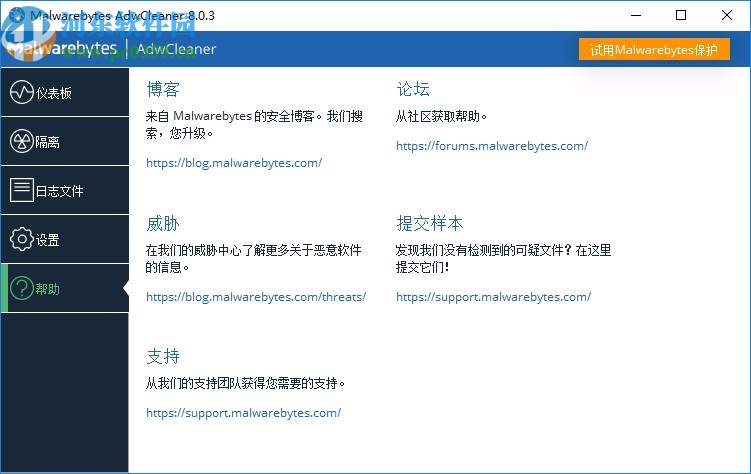
Task: Click the 威胁 heading
Action: click(163, 223)
